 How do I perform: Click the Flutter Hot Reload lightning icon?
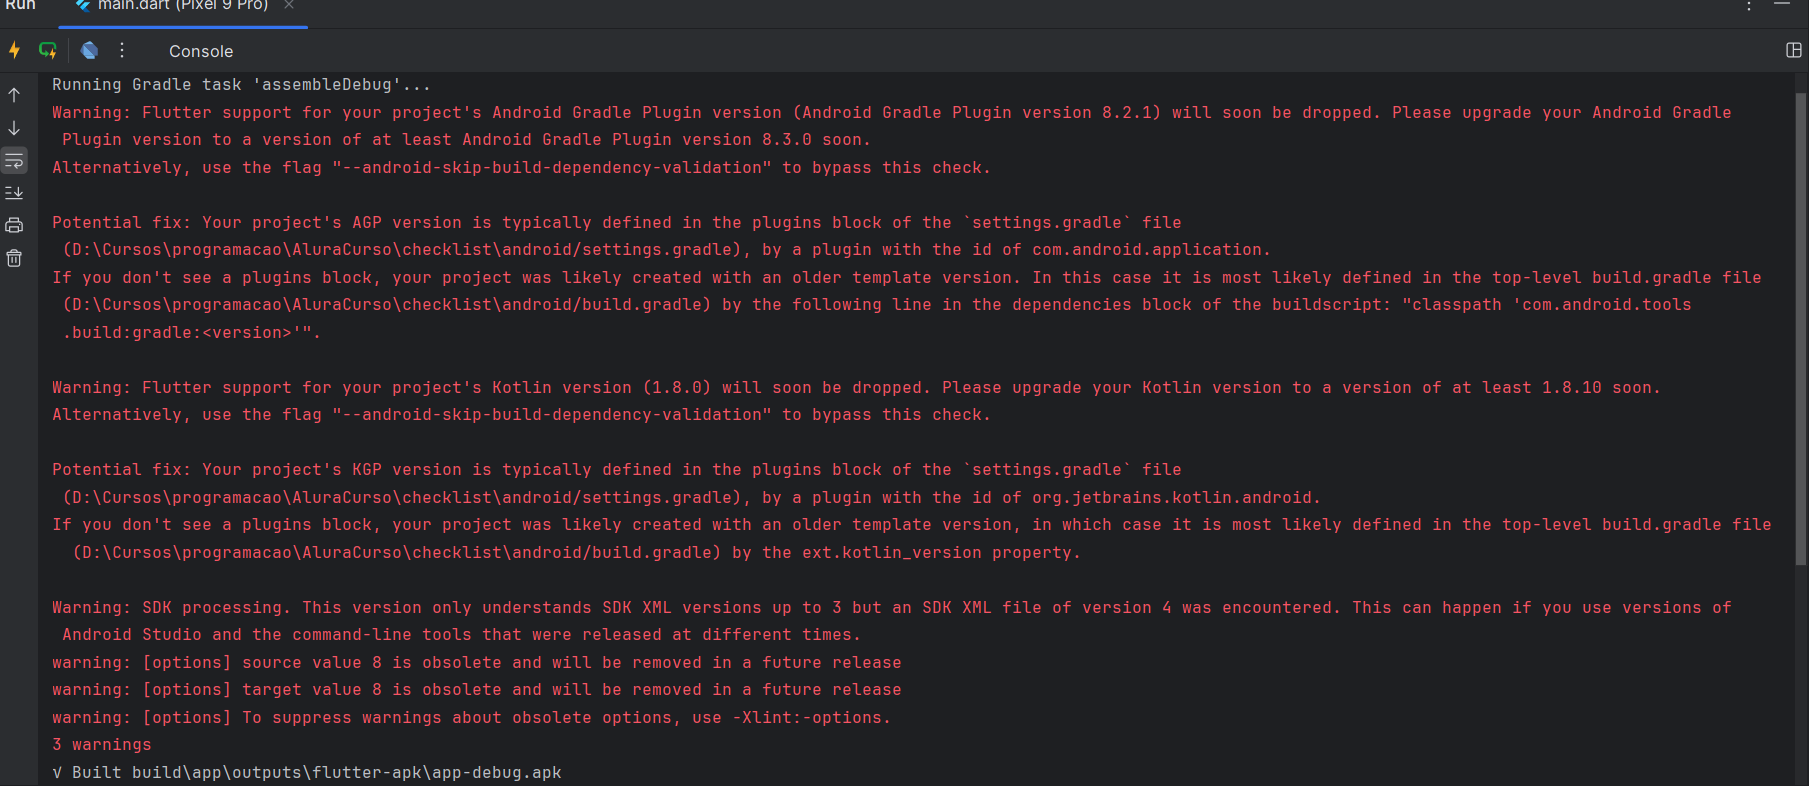pos(15,50)
